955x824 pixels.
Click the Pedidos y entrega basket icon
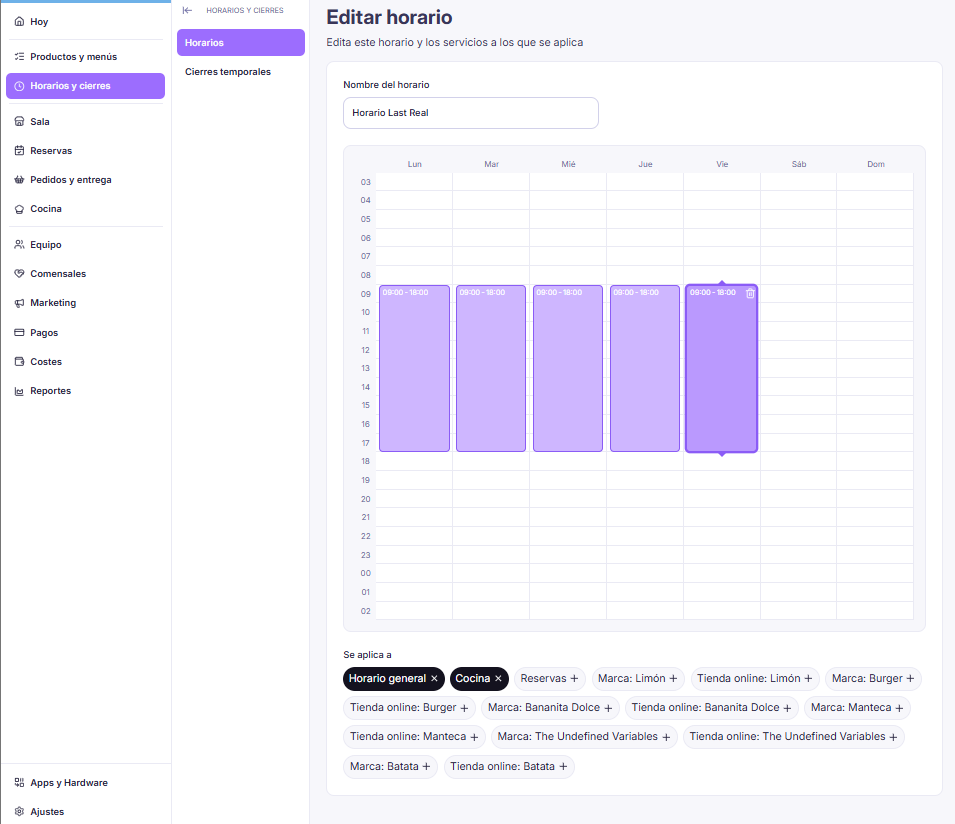tap(19, 180)
